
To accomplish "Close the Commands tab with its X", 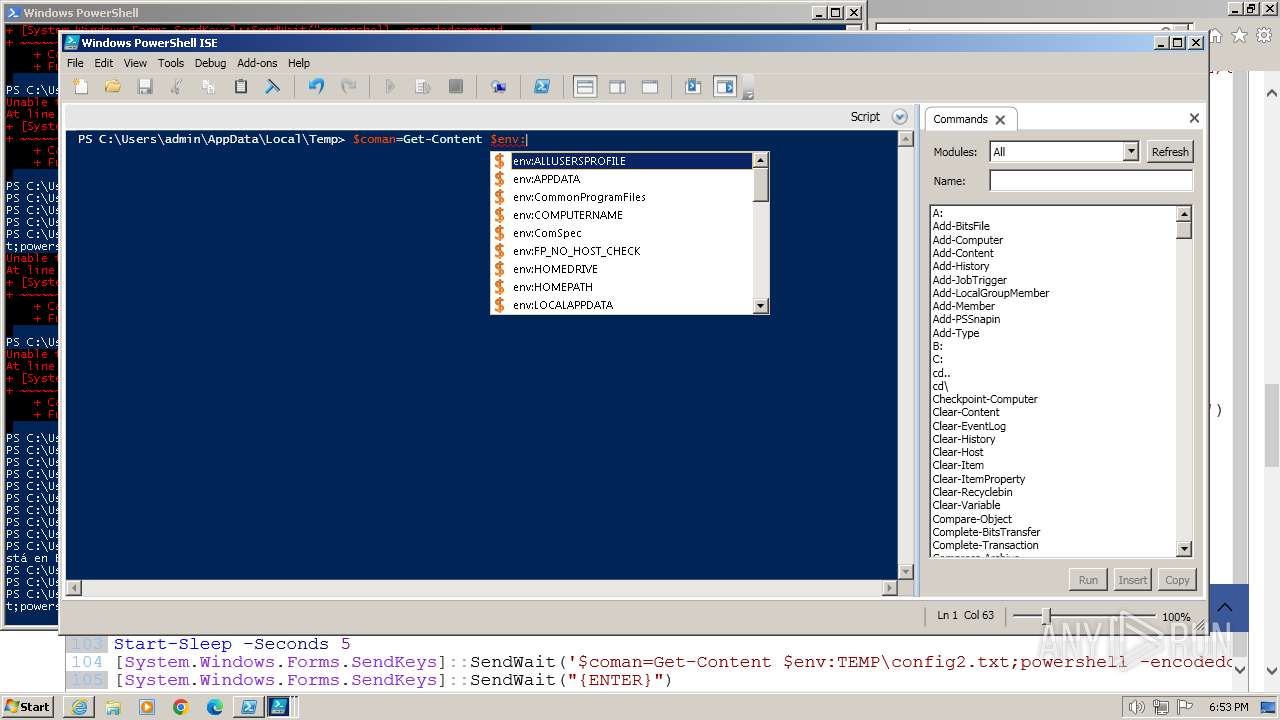I will [x=1000, y=120].
